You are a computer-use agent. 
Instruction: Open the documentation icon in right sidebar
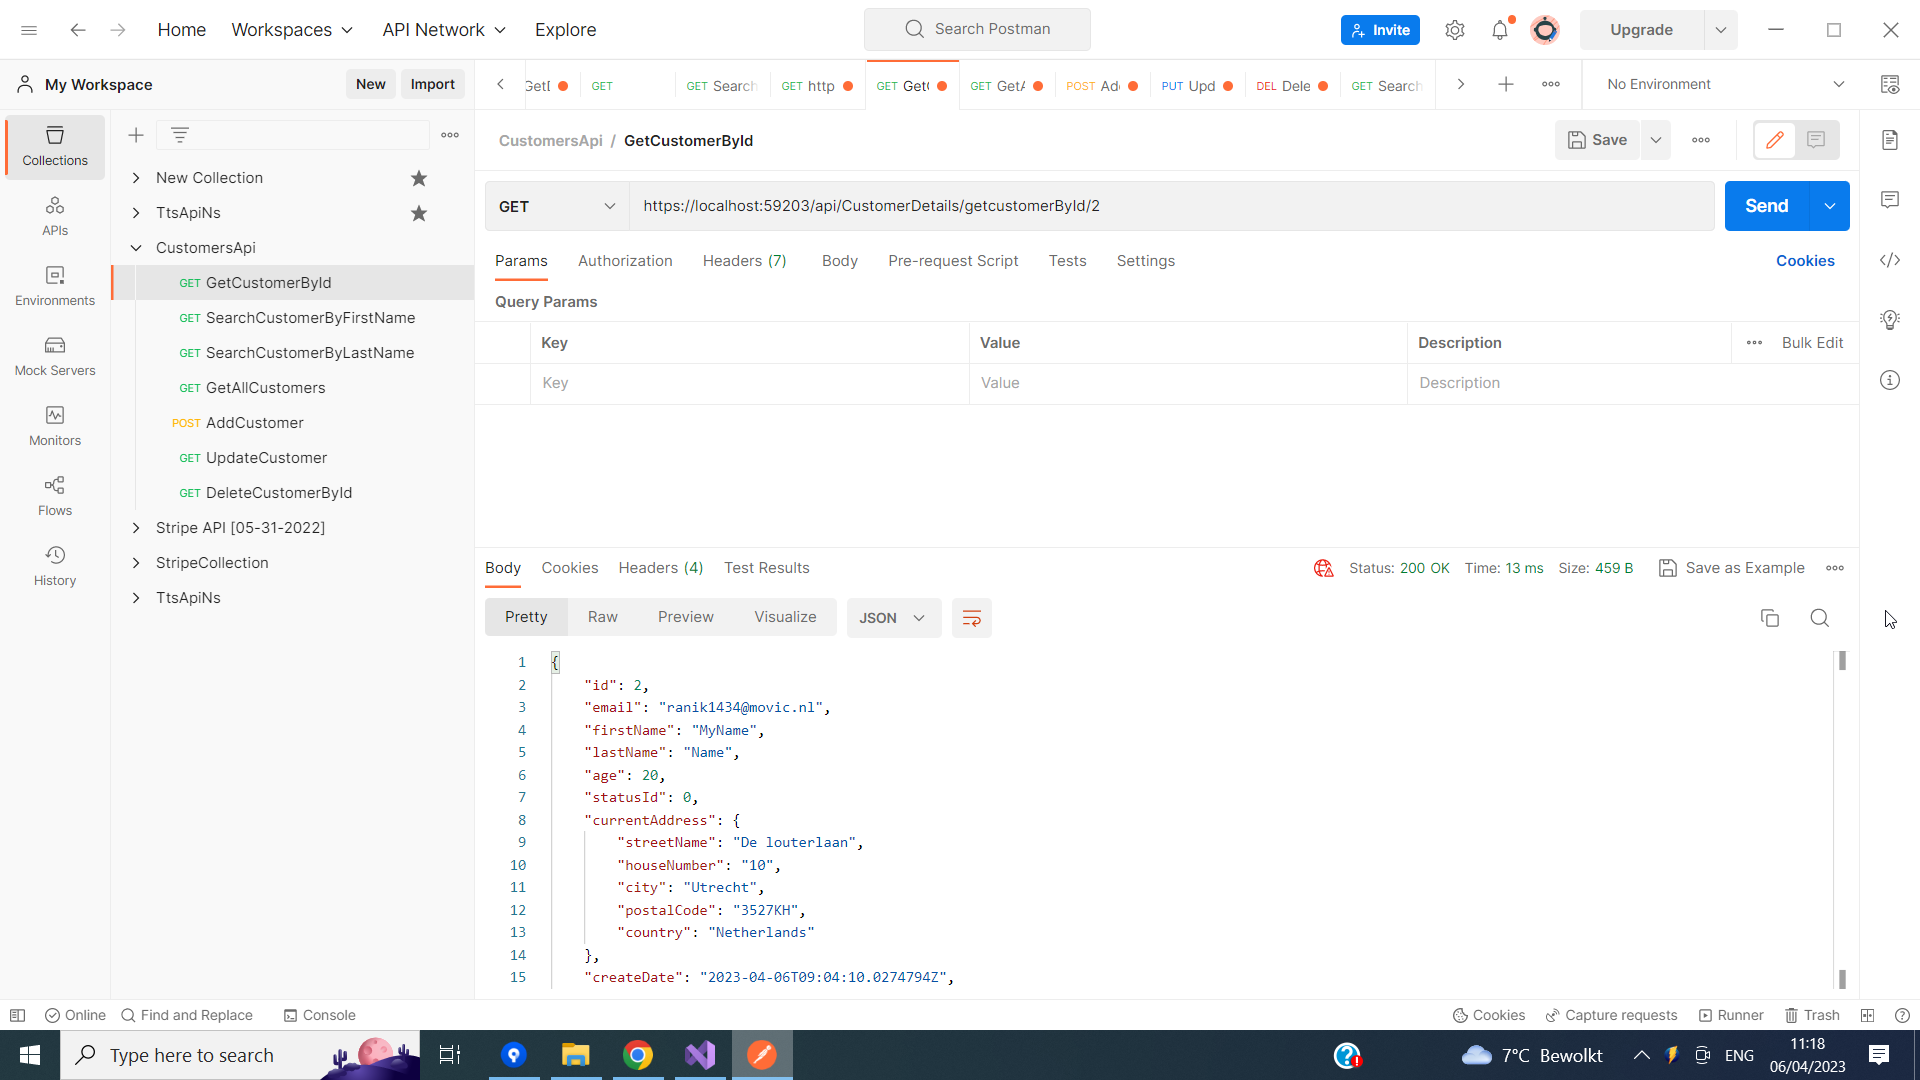pos(1890,140)
